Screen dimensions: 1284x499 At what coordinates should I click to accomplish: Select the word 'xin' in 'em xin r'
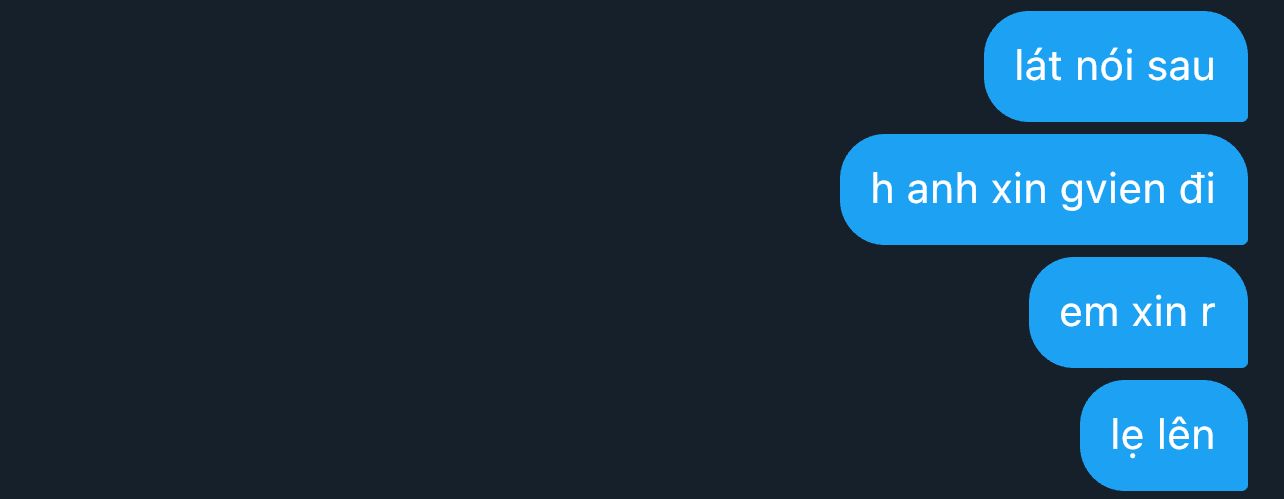click(x=1158, y=312)
